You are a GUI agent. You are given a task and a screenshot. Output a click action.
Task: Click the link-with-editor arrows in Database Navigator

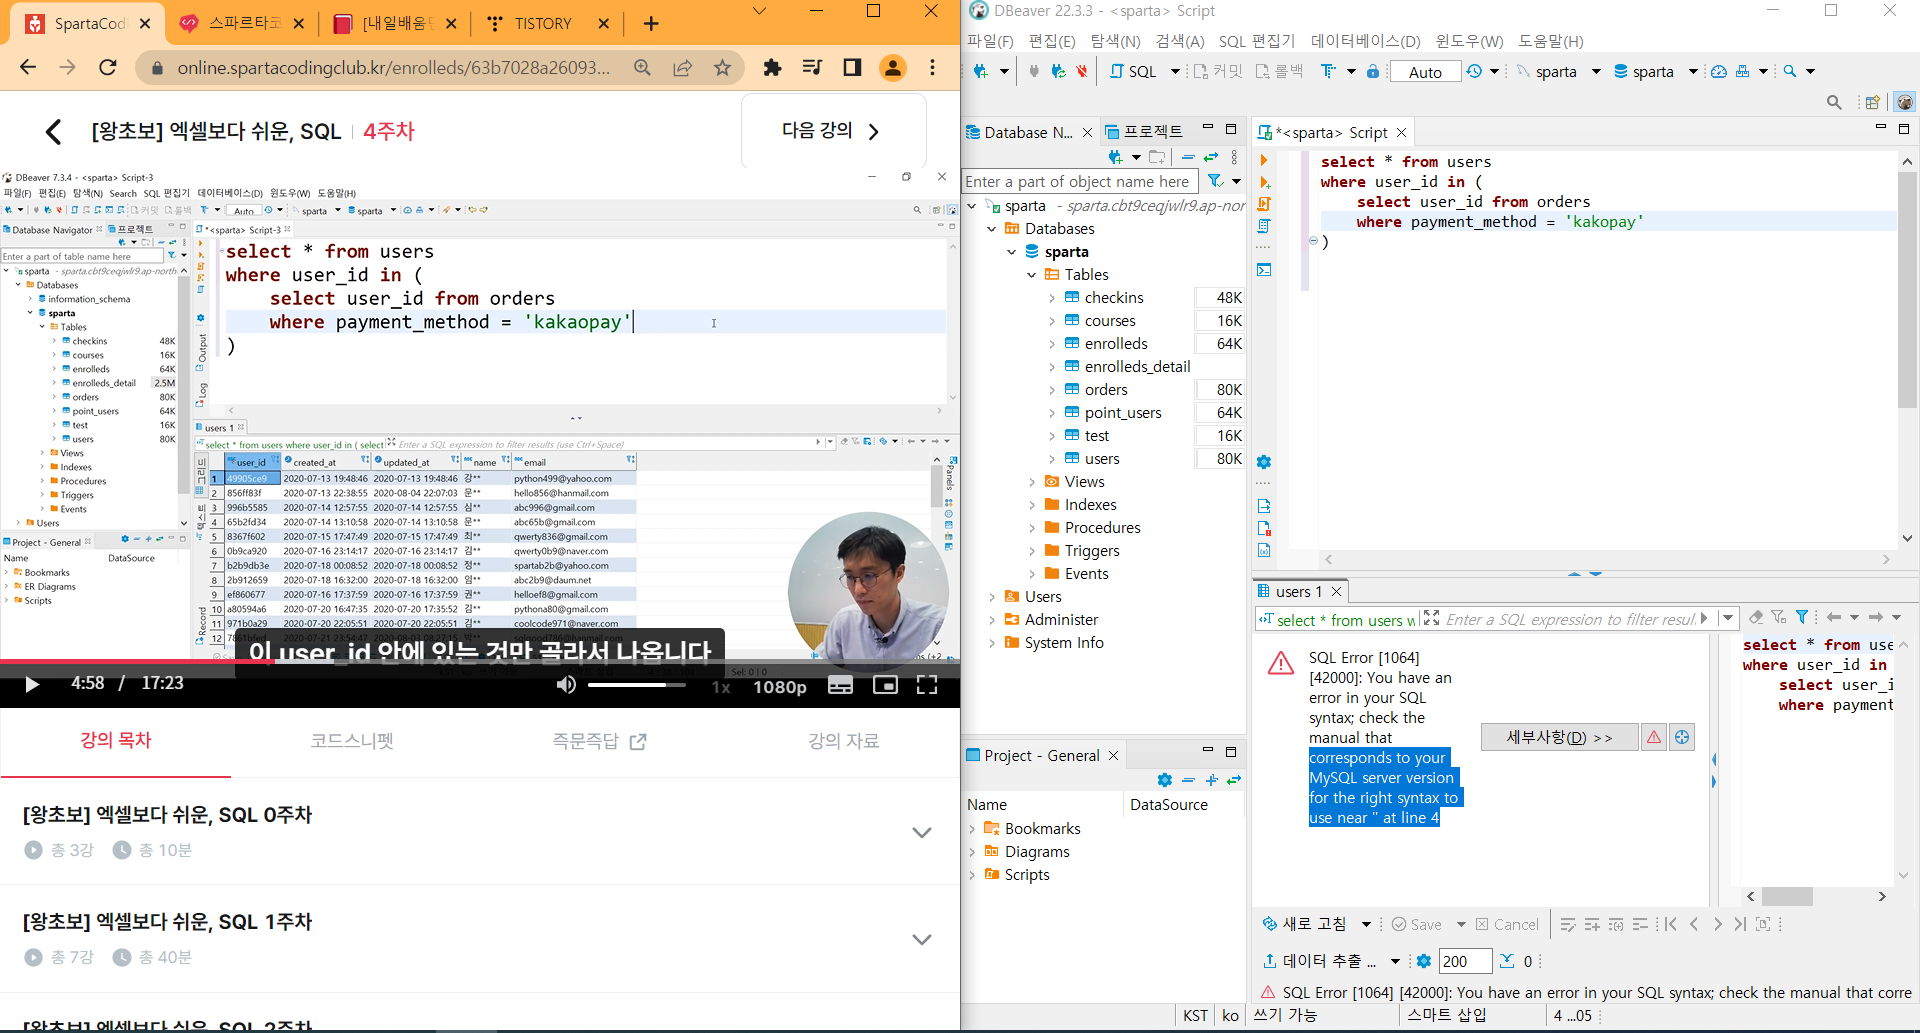[x=1211, y=157]
